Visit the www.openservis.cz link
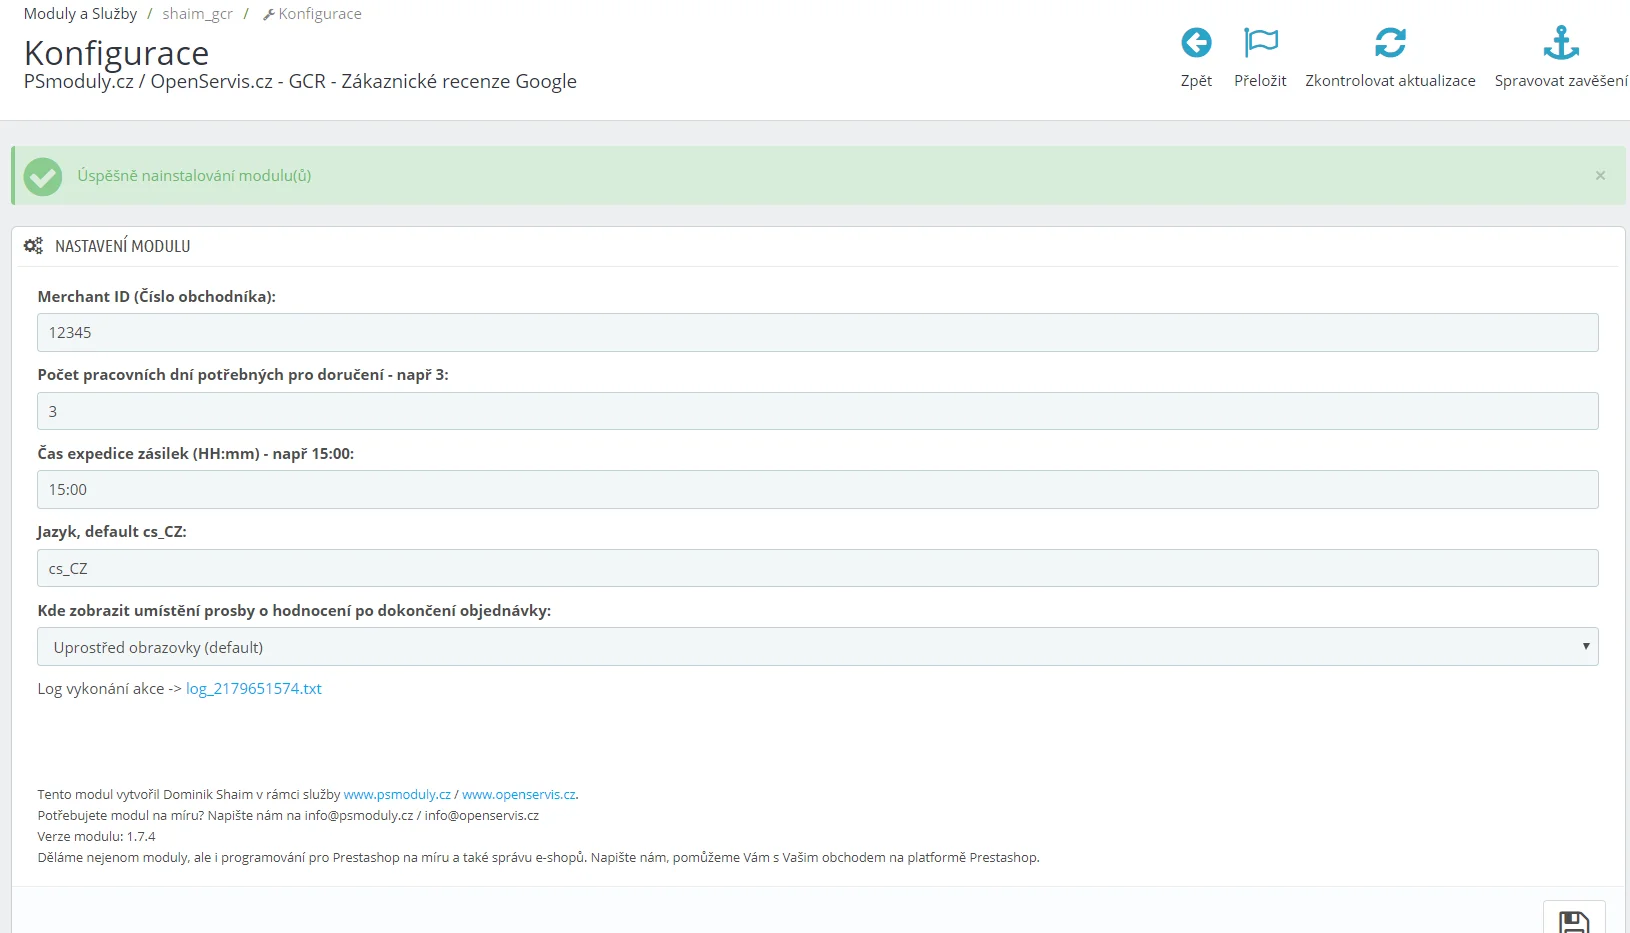Viewport: 1630px width, 933px height. point(518,795)
